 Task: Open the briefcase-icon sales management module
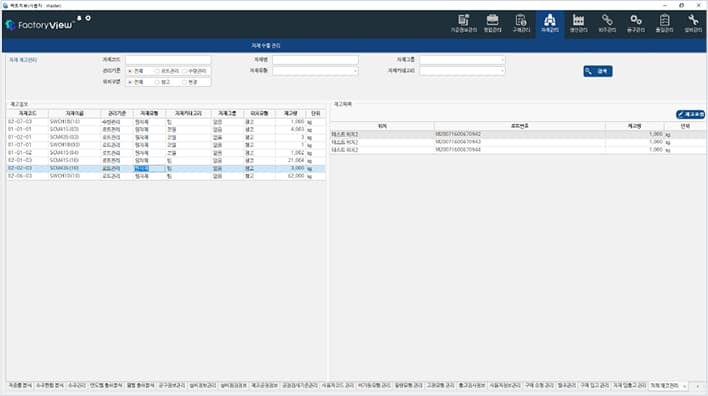(x=492, y=23)
